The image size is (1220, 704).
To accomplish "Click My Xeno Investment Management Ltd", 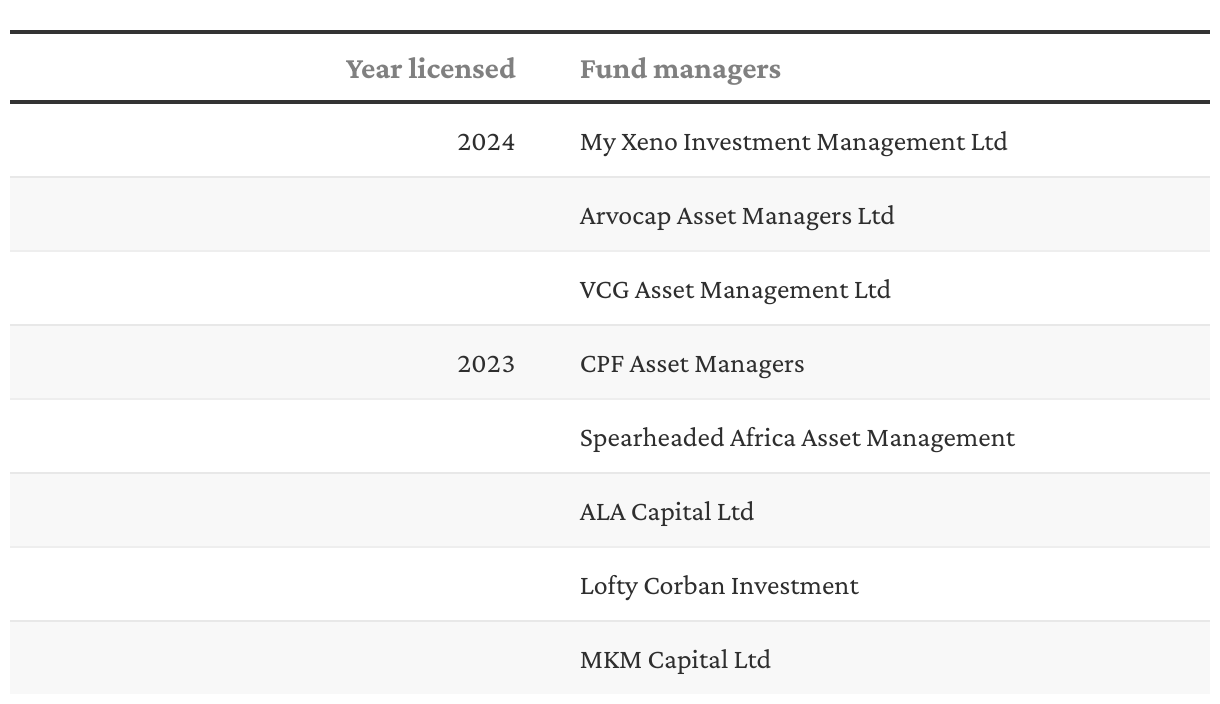I will [x=793, y=142].
